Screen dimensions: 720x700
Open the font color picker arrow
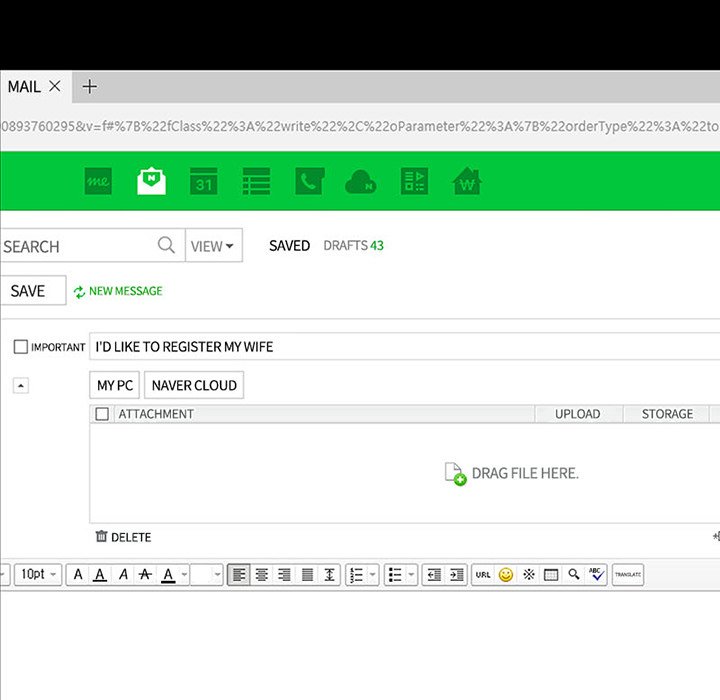pos(183,575)
